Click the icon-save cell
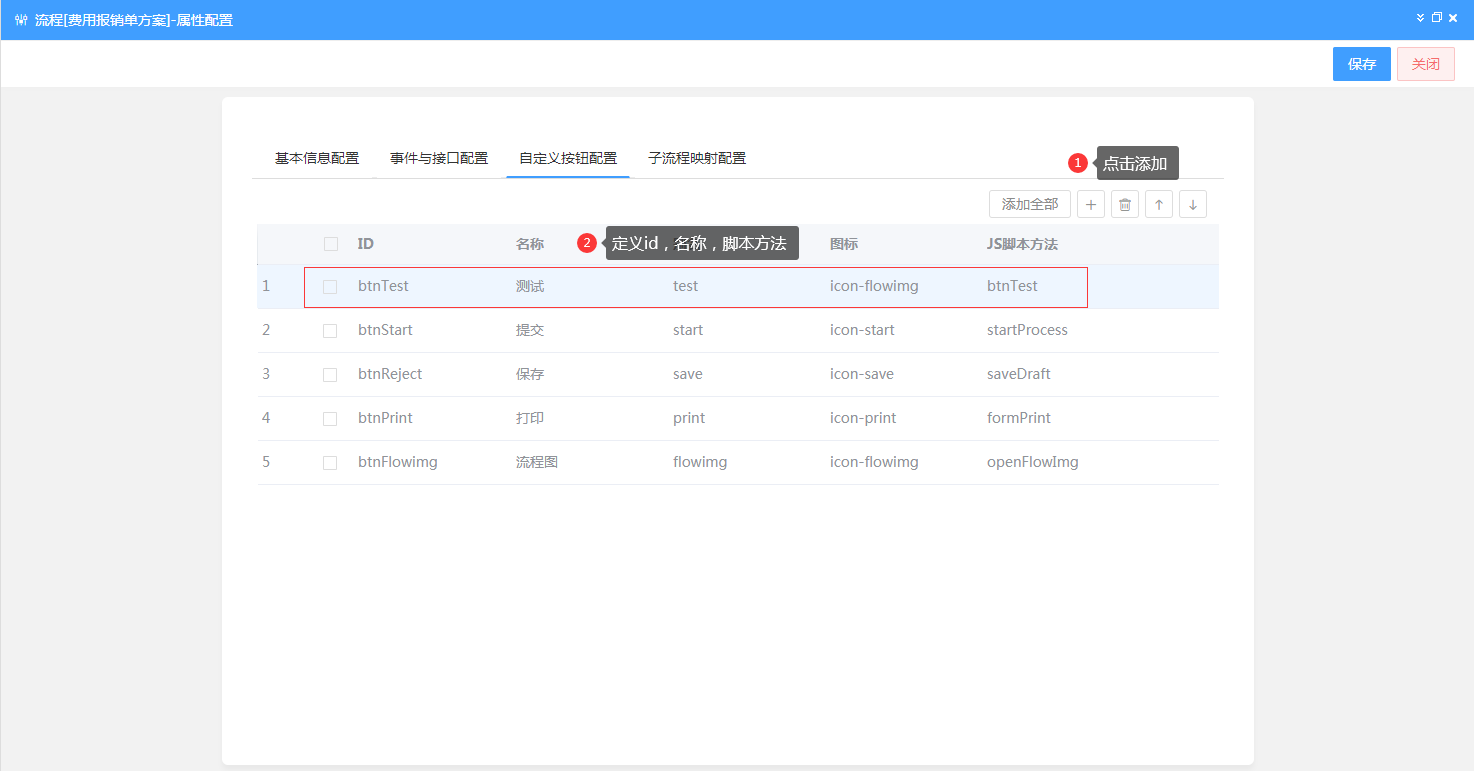Viewport: 1474px width, 771px height. pos(862,374)
